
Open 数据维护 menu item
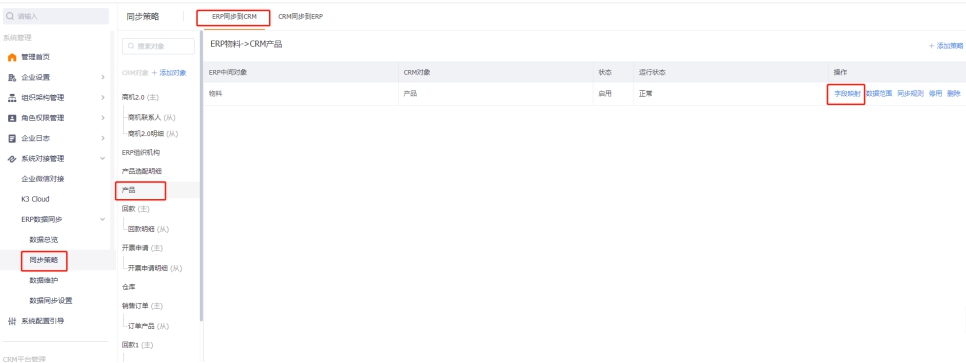[44, 280]
